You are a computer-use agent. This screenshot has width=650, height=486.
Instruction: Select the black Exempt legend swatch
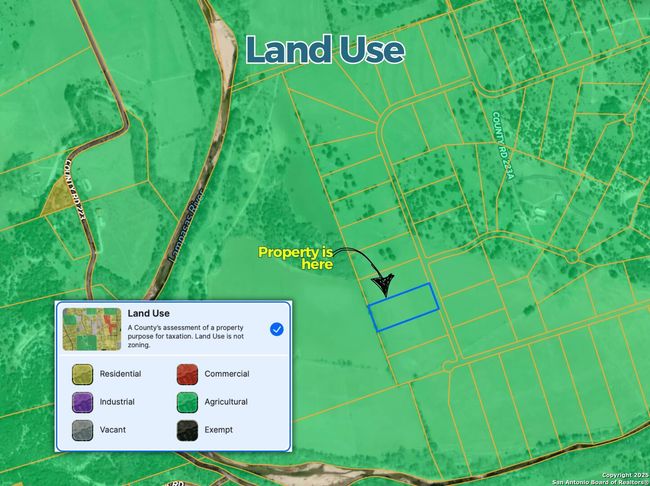188,430
